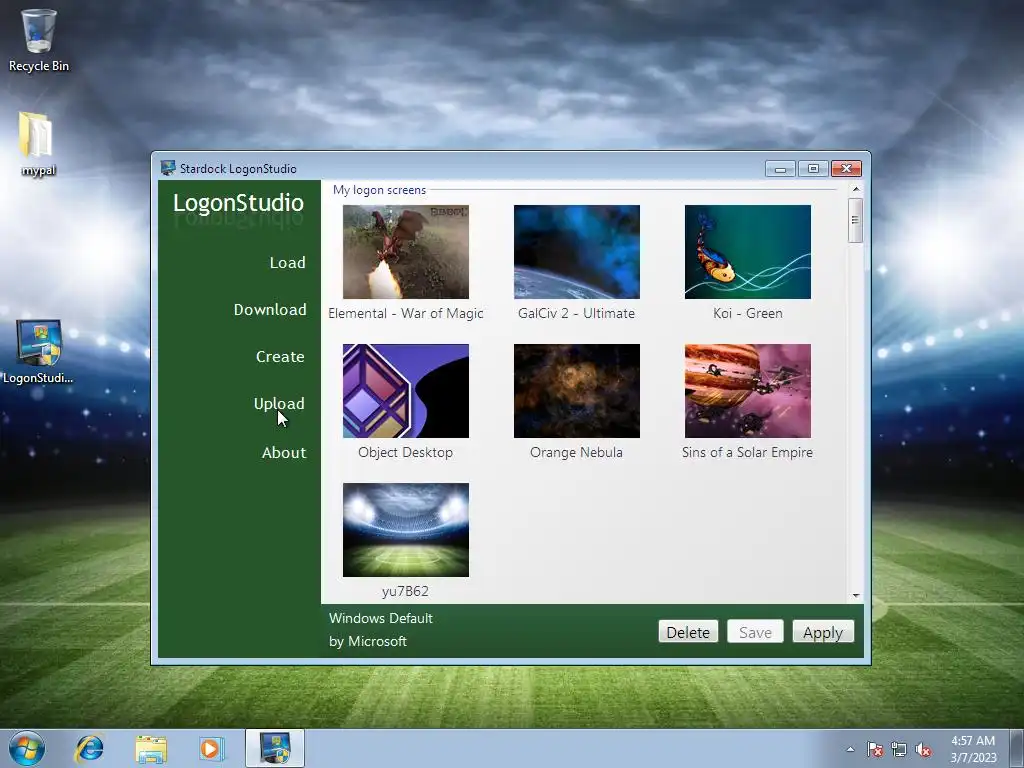The height and width of the screenshot is (768, 1024).
Task: Click the scrollbar up arrow in logon list
Action: pyautogui.click(x=856, y=189)
